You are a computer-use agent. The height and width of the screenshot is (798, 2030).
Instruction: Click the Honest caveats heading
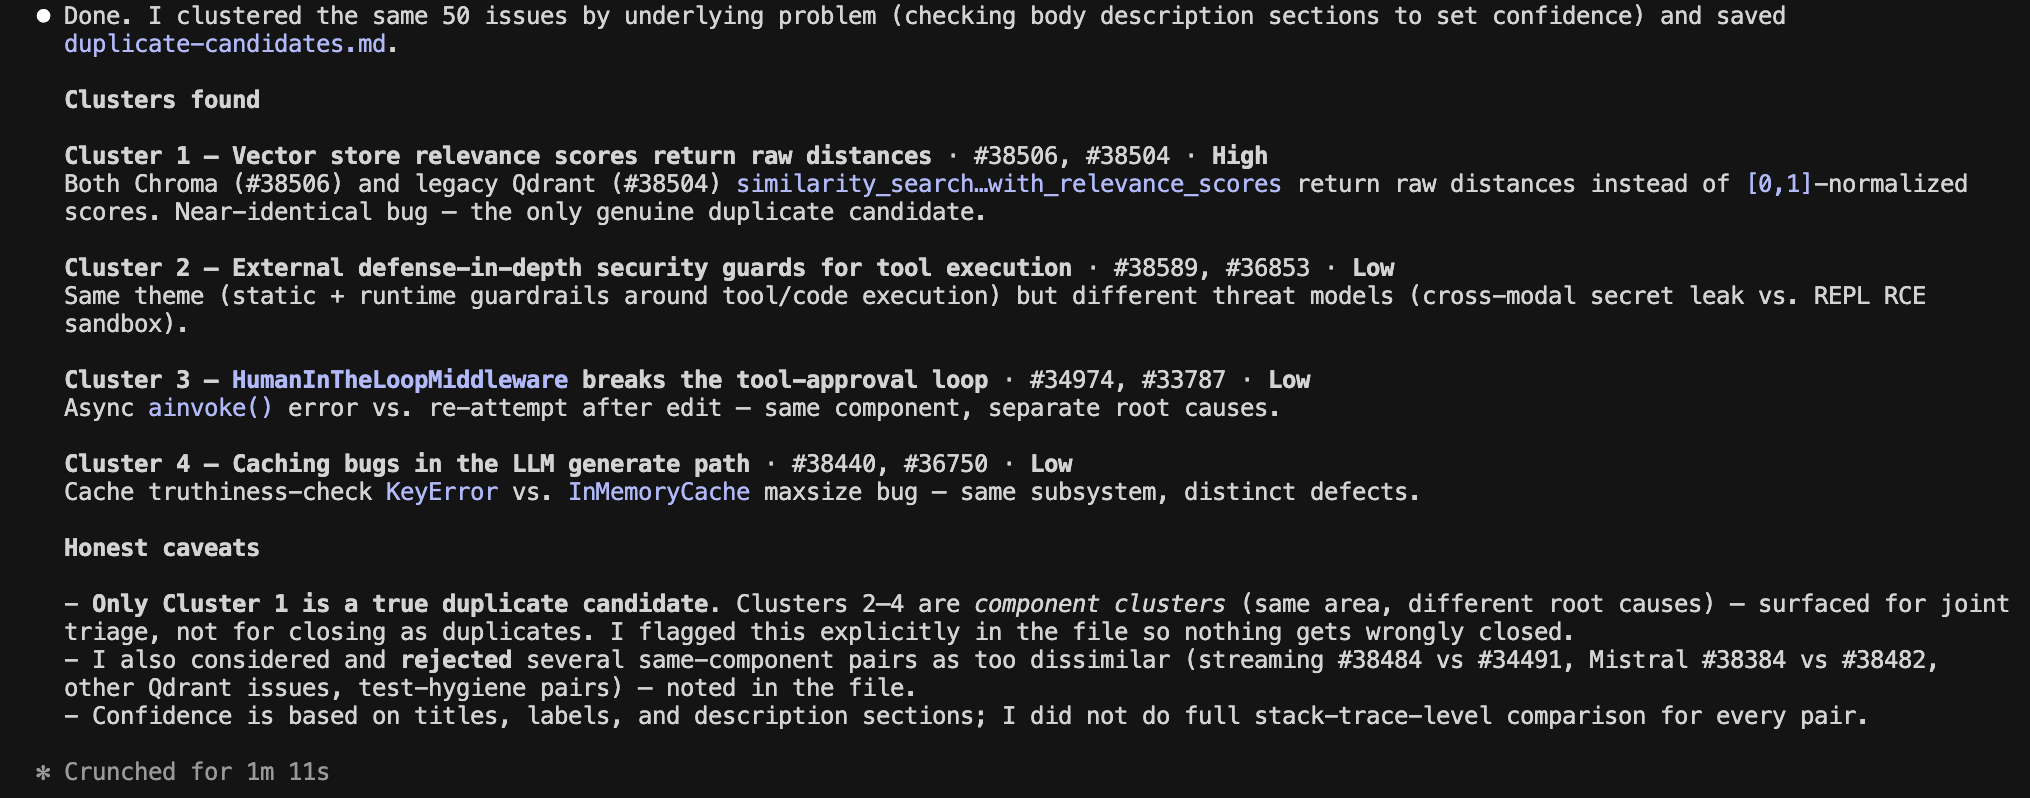click(162, 548)
